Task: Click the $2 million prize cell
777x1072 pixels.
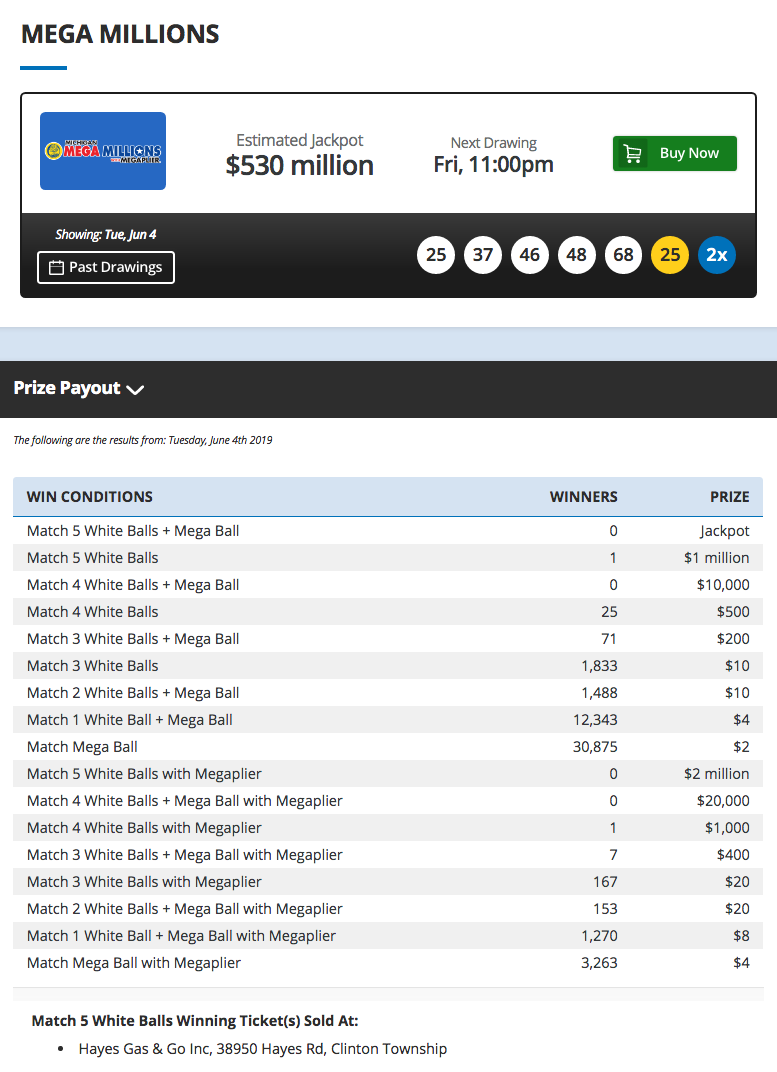Action: point(716,774)
